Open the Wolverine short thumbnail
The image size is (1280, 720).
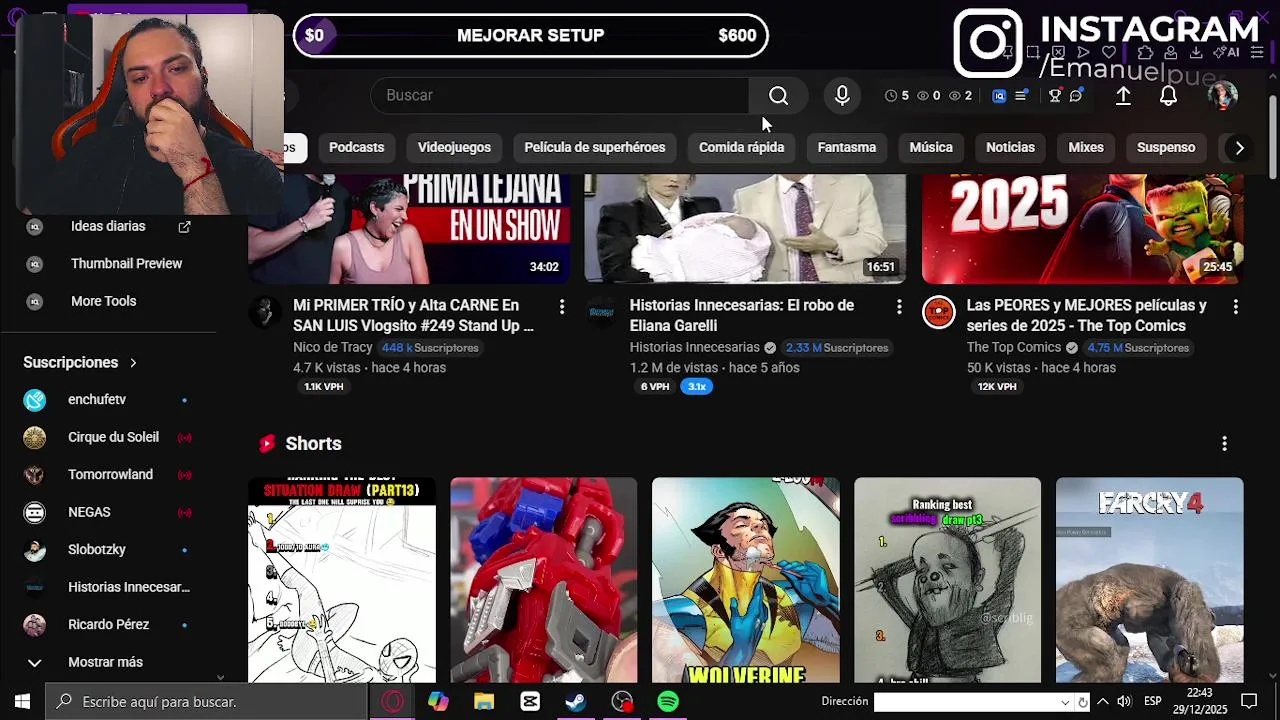point(745,580)
